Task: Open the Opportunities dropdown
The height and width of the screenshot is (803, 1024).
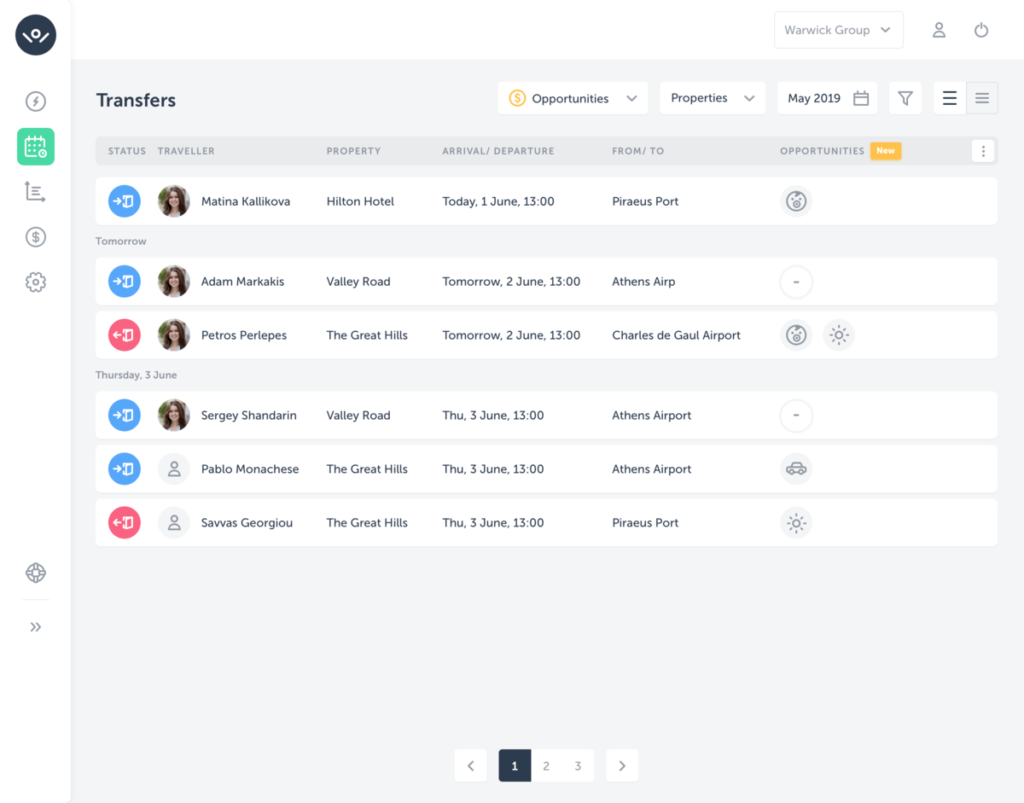Action: click(572, 98)
